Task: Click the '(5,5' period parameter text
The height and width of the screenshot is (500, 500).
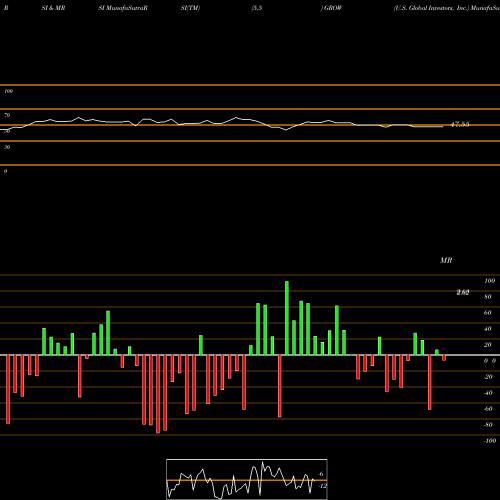Action: point(257,8)
